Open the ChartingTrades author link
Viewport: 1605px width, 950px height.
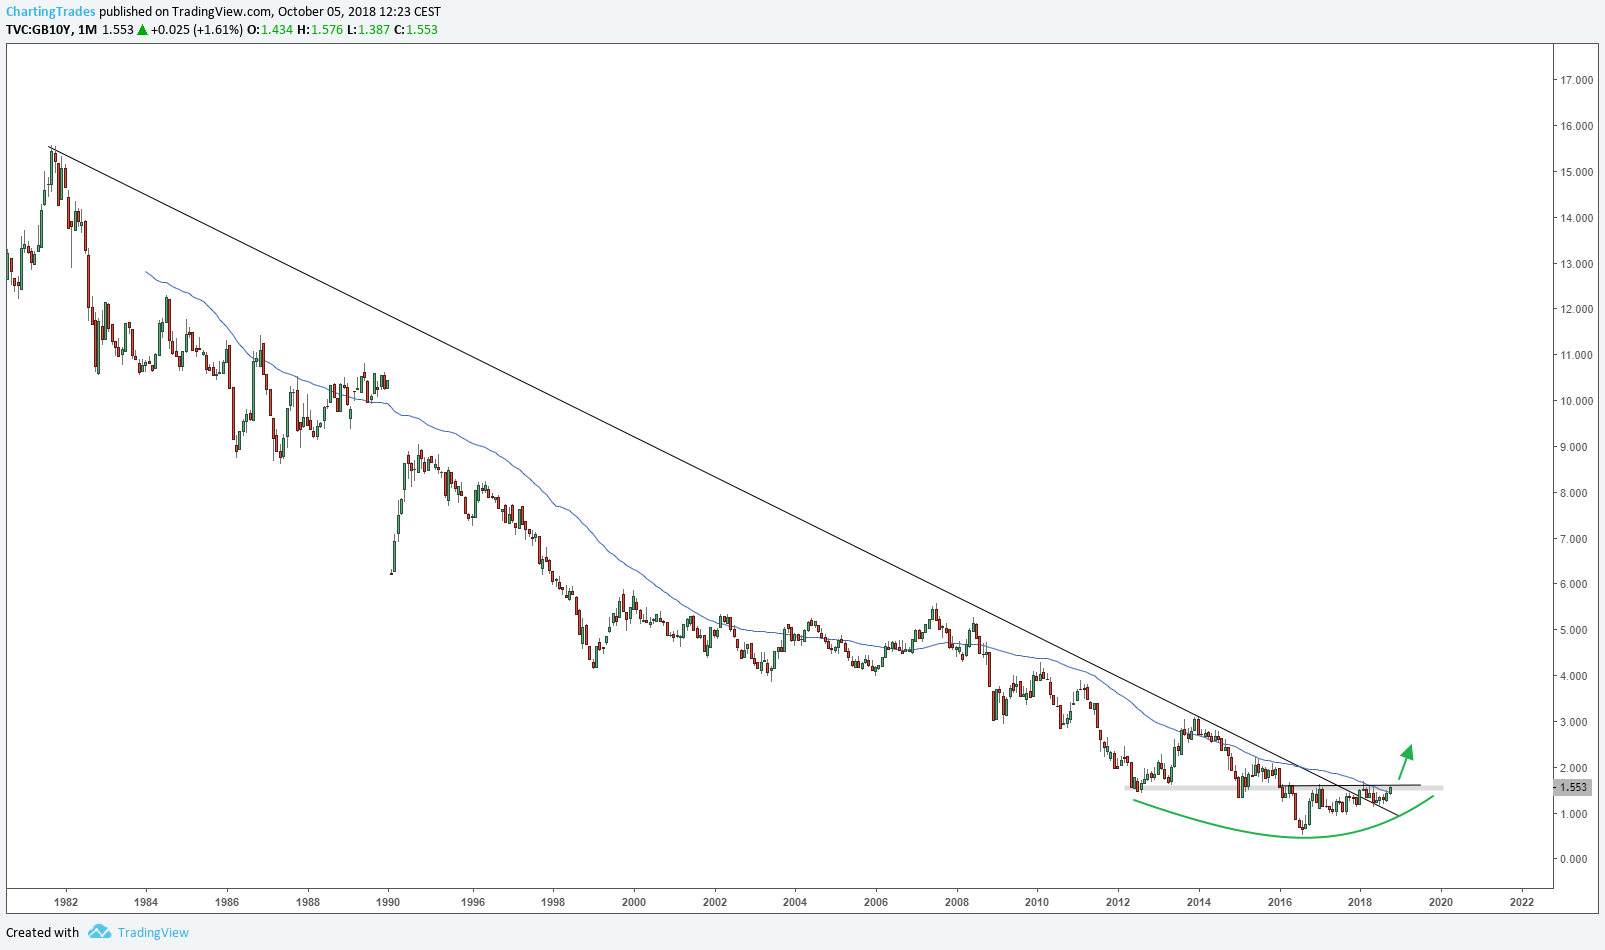pyautogui.click(x=51, y=12)
